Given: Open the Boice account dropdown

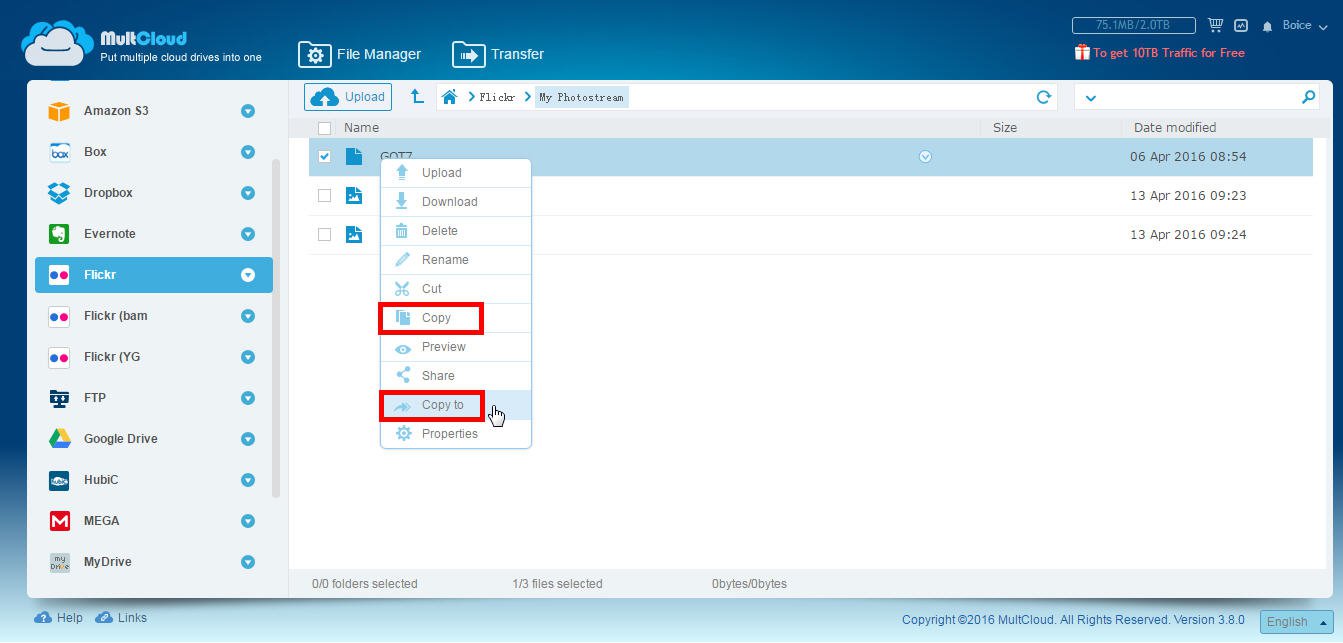Looking at the screenshot, I should point(1305,26).
